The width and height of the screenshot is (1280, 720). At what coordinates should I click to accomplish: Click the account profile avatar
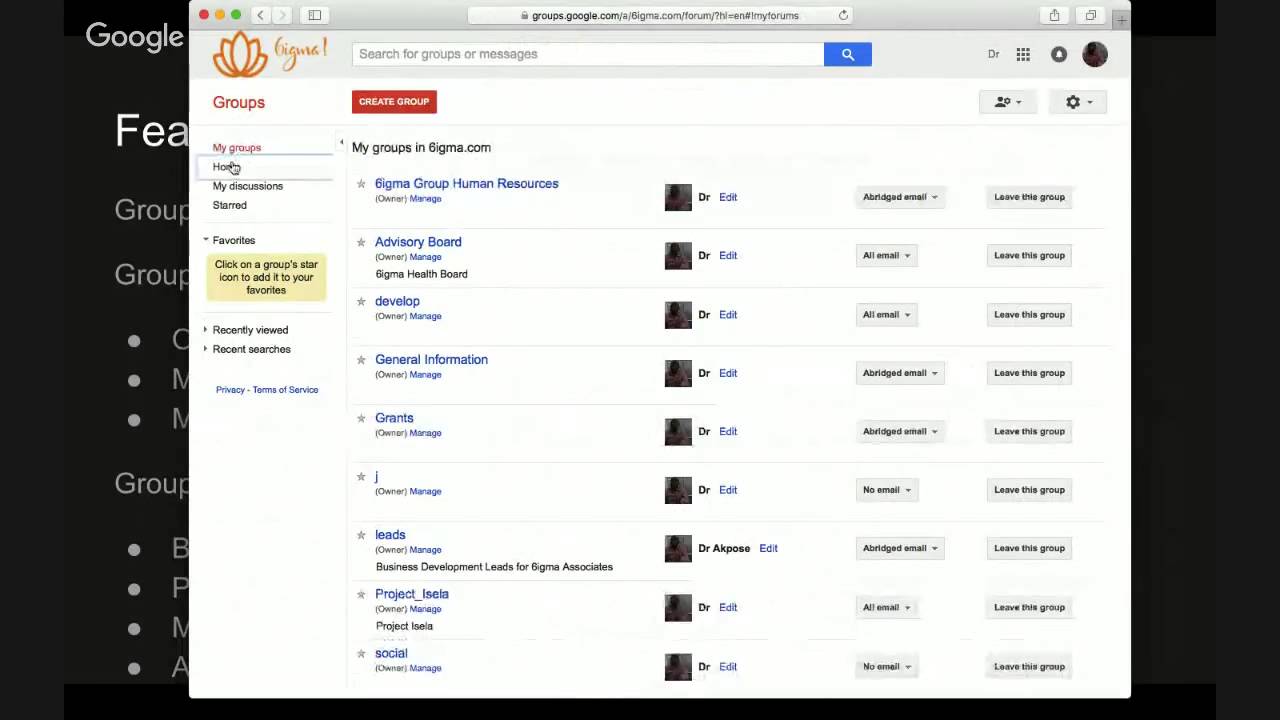click(x=1095, y=54)
